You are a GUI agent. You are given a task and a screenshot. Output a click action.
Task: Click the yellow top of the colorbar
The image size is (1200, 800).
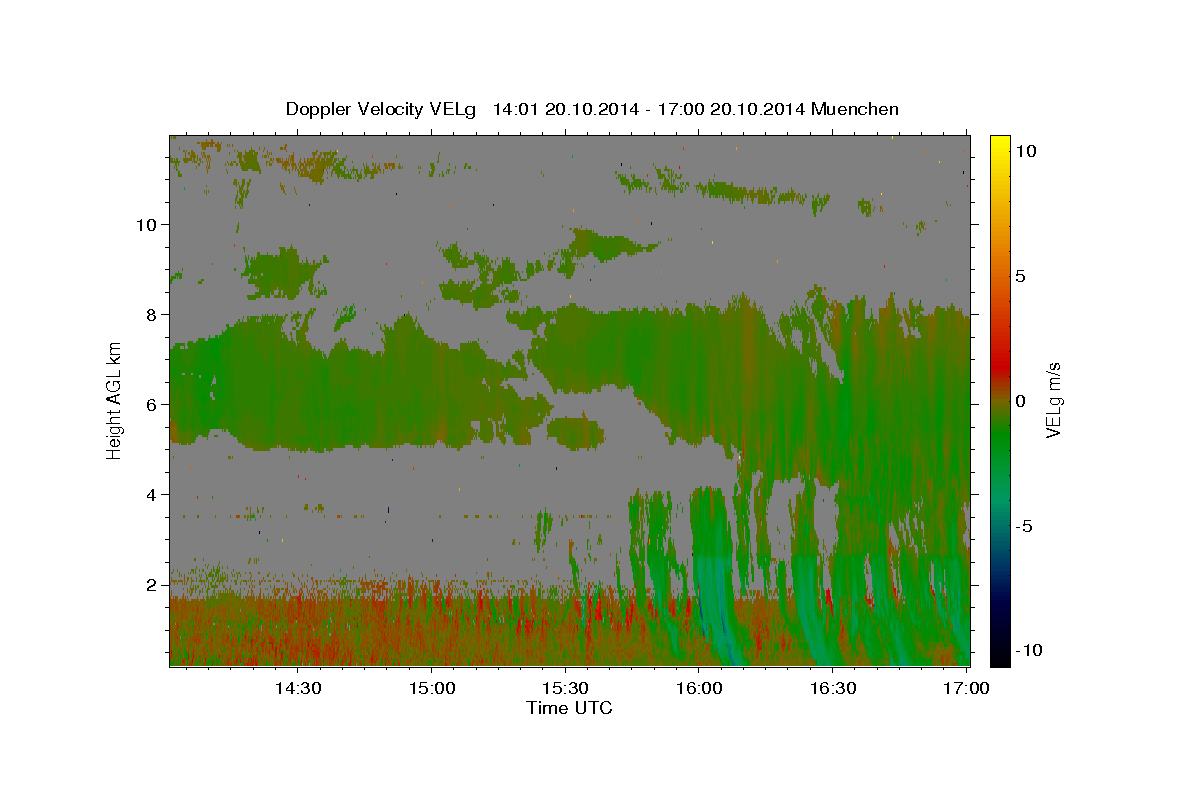pyautogui.click(x=999, y=142)
